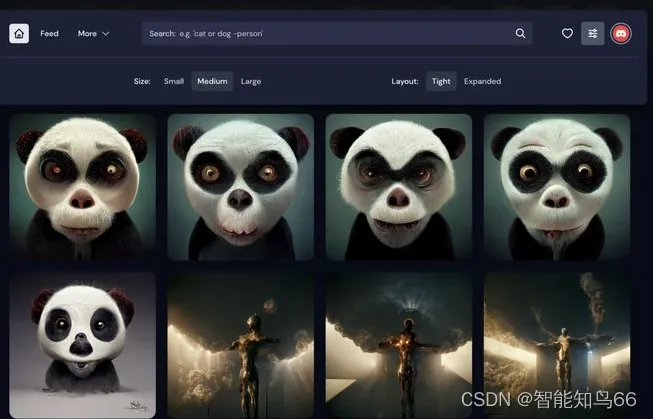Open the Discord profile avatar
Image resolution: width=653 pixels, height=419 pixels.
coord(621,33)
